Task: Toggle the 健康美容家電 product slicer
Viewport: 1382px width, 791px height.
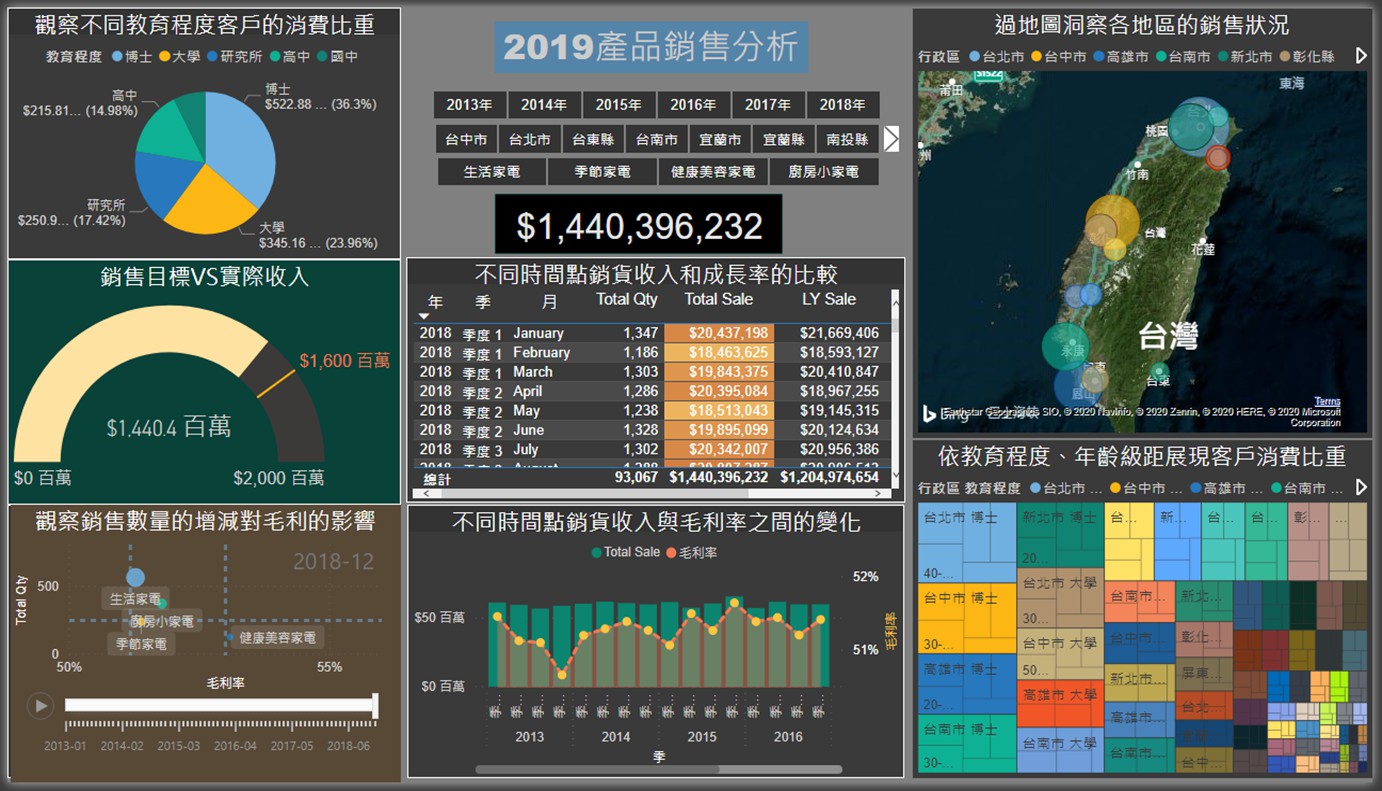Action: point(713,171)
